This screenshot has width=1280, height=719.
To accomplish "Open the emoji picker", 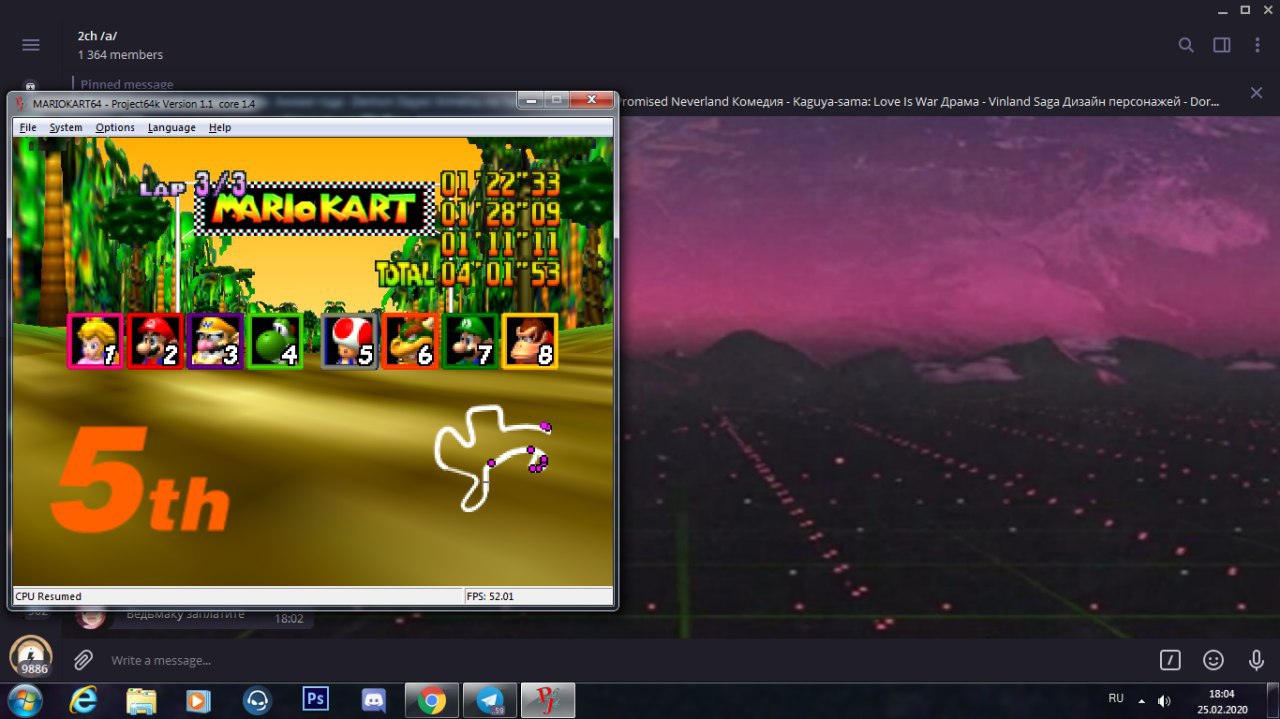I will tap(1213, 660).
